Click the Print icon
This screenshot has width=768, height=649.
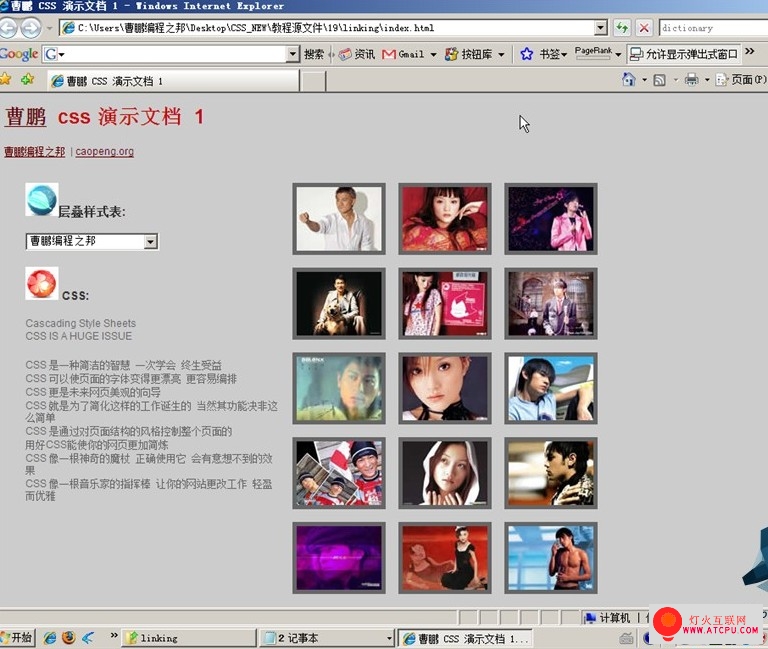point(692,79)
